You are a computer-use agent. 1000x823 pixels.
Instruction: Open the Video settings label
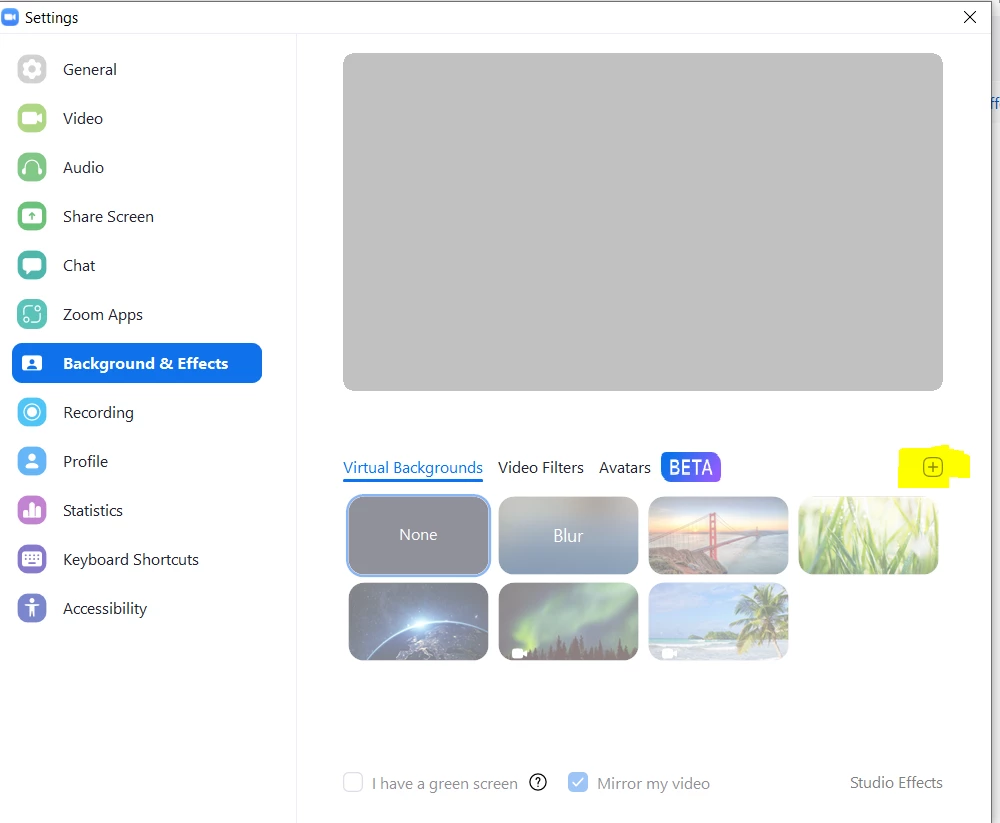[x=83, y=119]
